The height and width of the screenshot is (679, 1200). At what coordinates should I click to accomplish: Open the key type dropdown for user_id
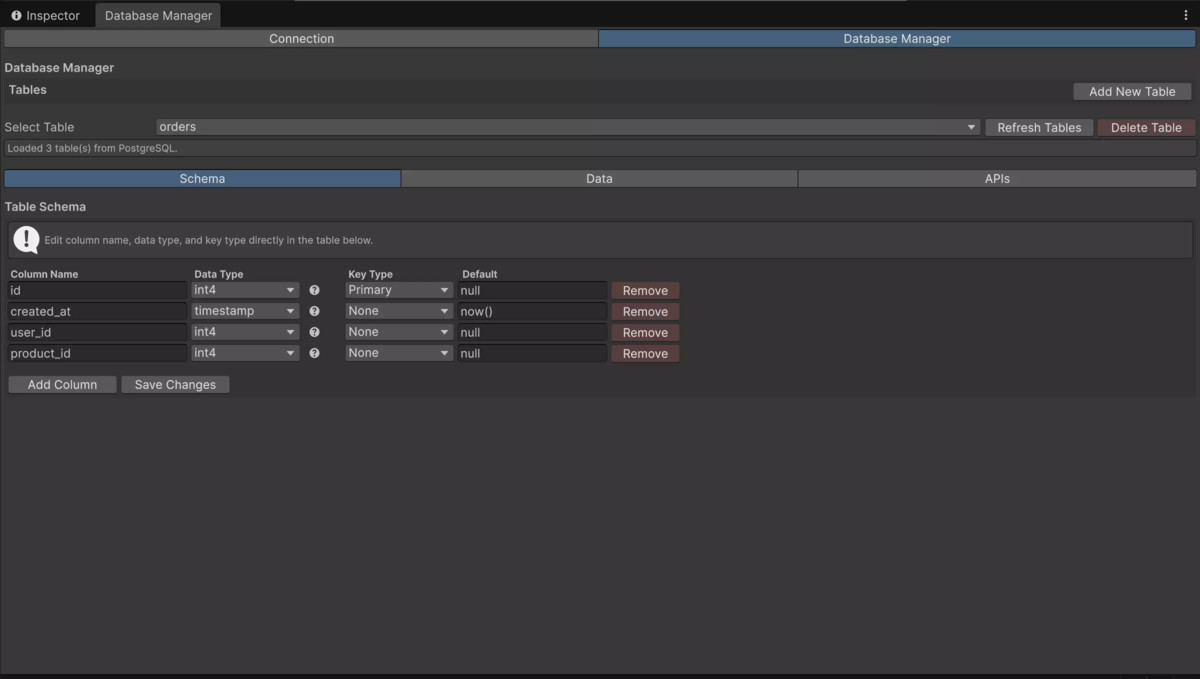click(x=399, y=332)
